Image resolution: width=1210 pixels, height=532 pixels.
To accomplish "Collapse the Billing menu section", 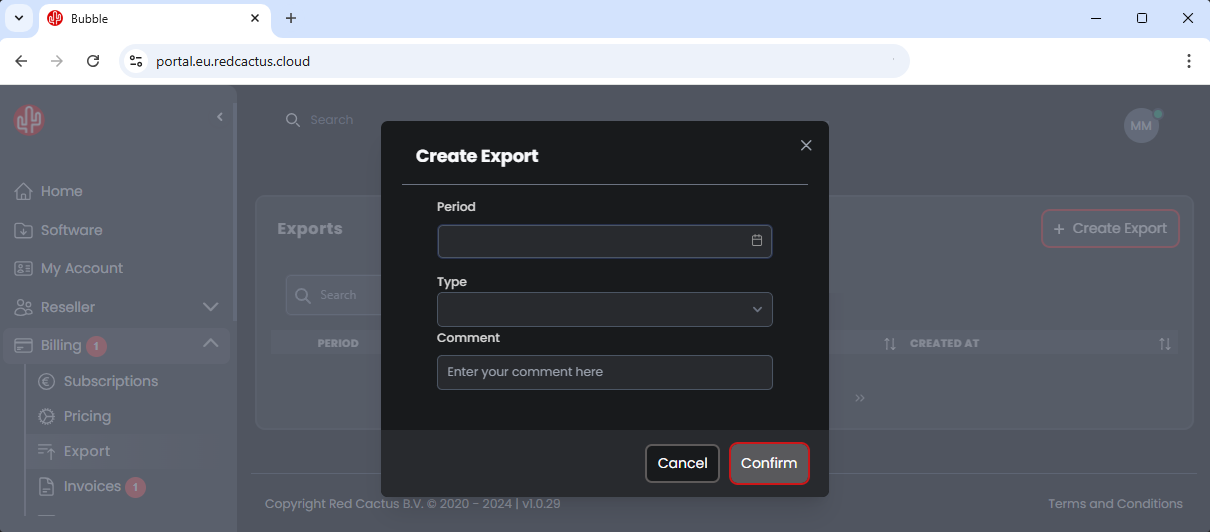I will (x=210, y=344).
